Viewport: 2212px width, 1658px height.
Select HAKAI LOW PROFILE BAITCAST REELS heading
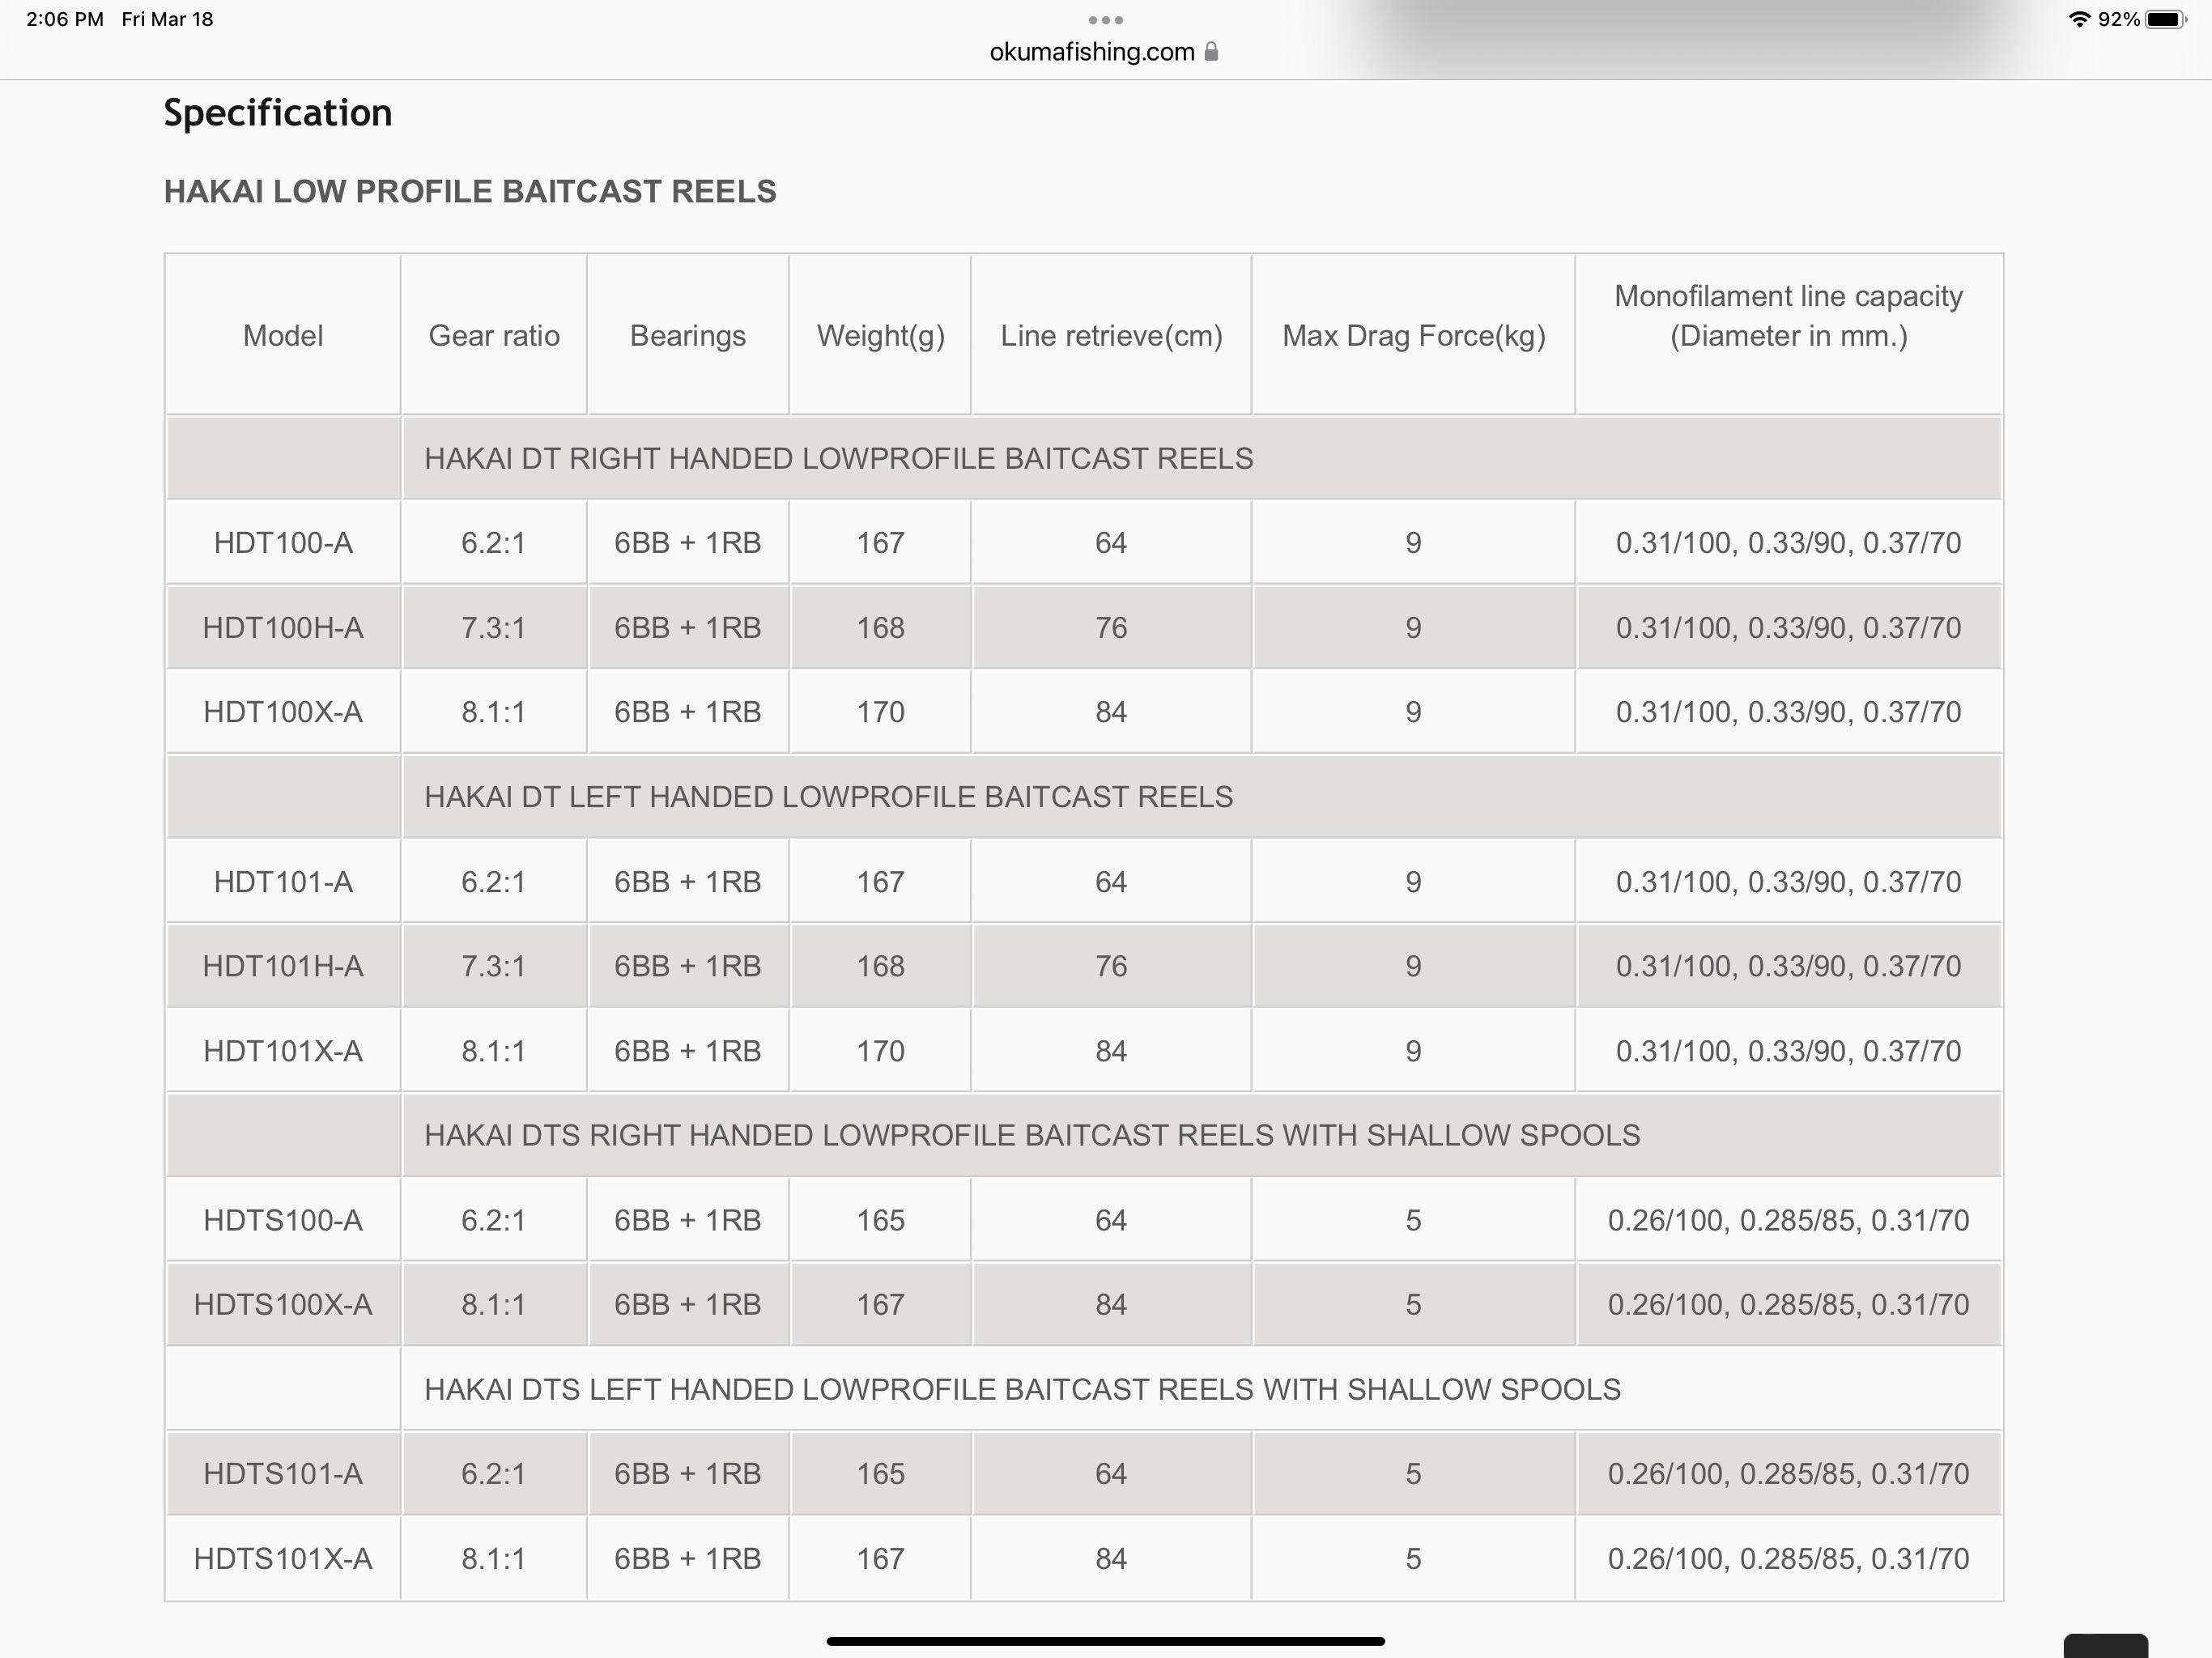[470, 191]
